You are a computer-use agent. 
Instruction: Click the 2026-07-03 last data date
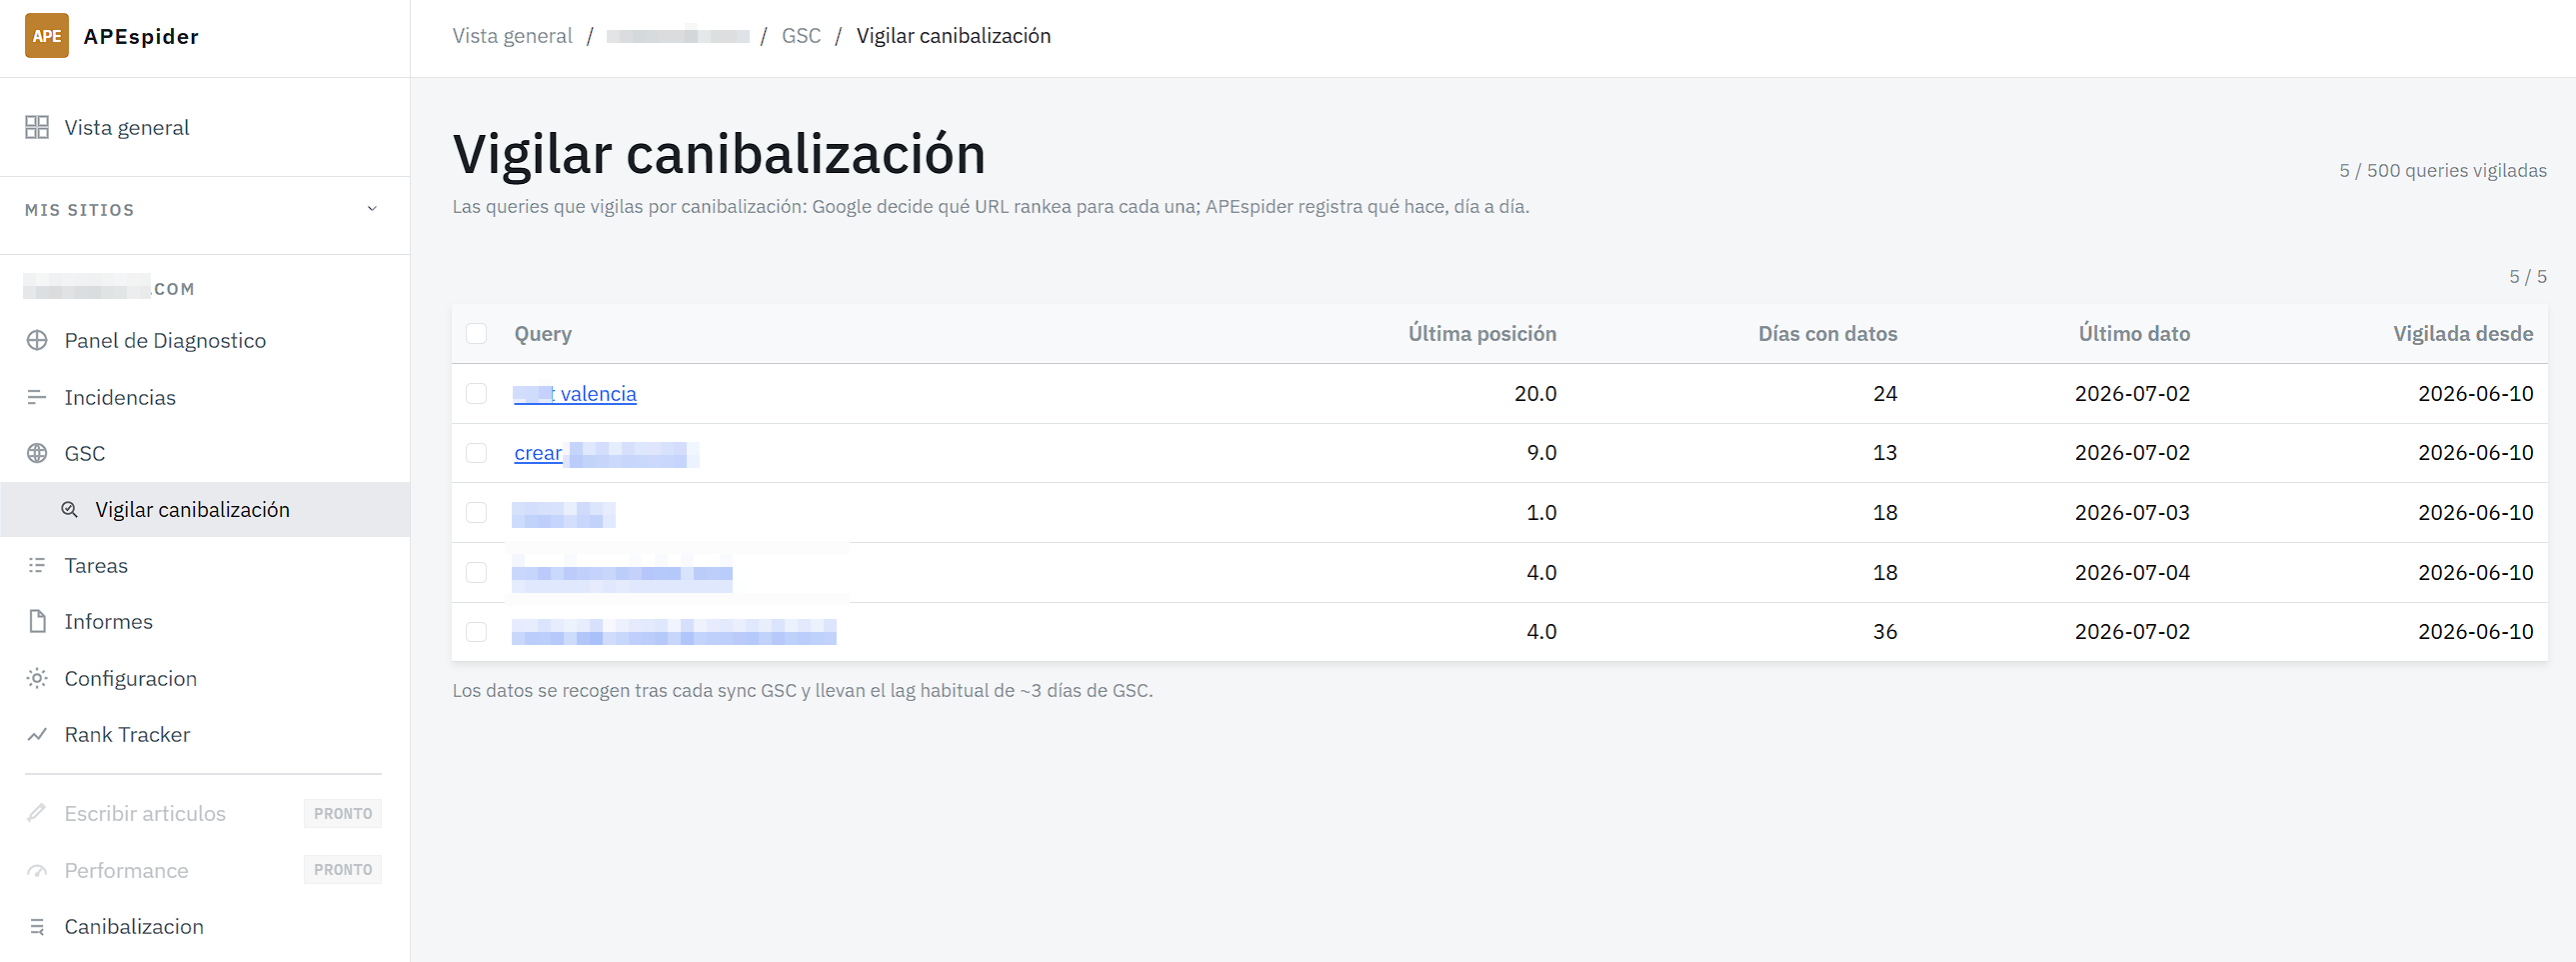(2132, 512)
